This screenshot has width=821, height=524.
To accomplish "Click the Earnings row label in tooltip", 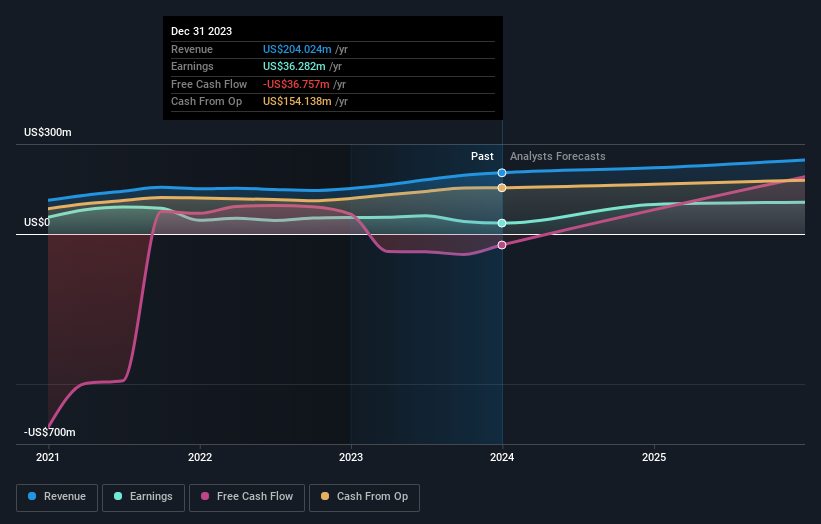I will click(192, 66).
